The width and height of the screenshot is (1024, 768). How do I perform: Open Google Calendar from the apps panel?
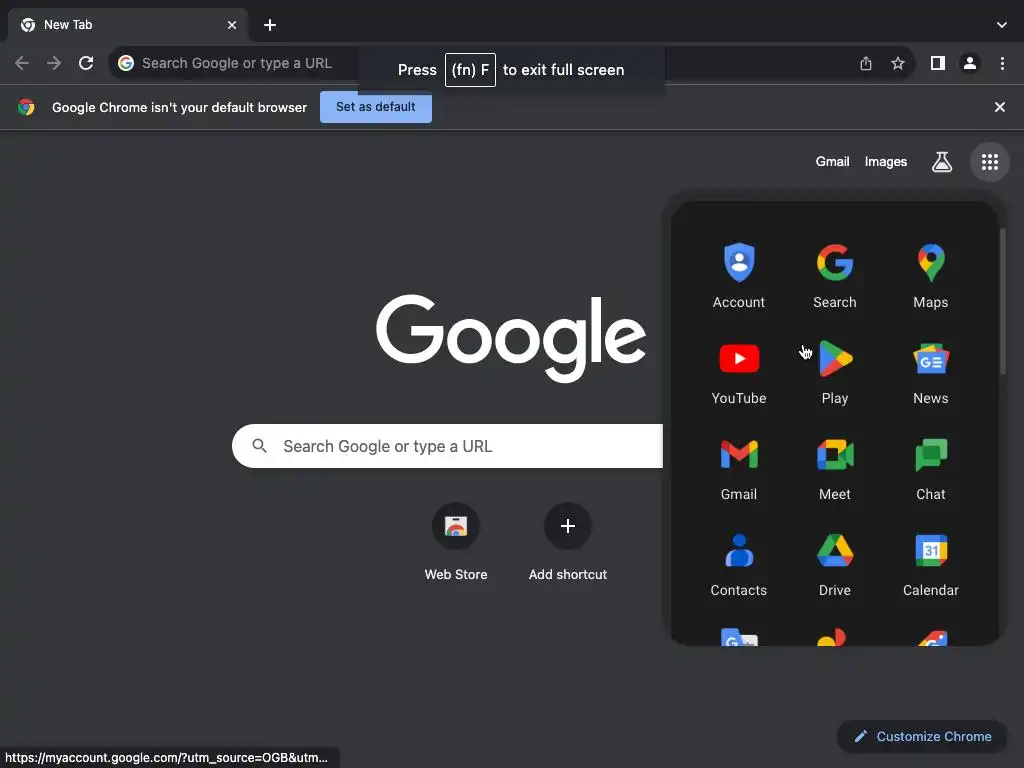(x=931, y=564)
